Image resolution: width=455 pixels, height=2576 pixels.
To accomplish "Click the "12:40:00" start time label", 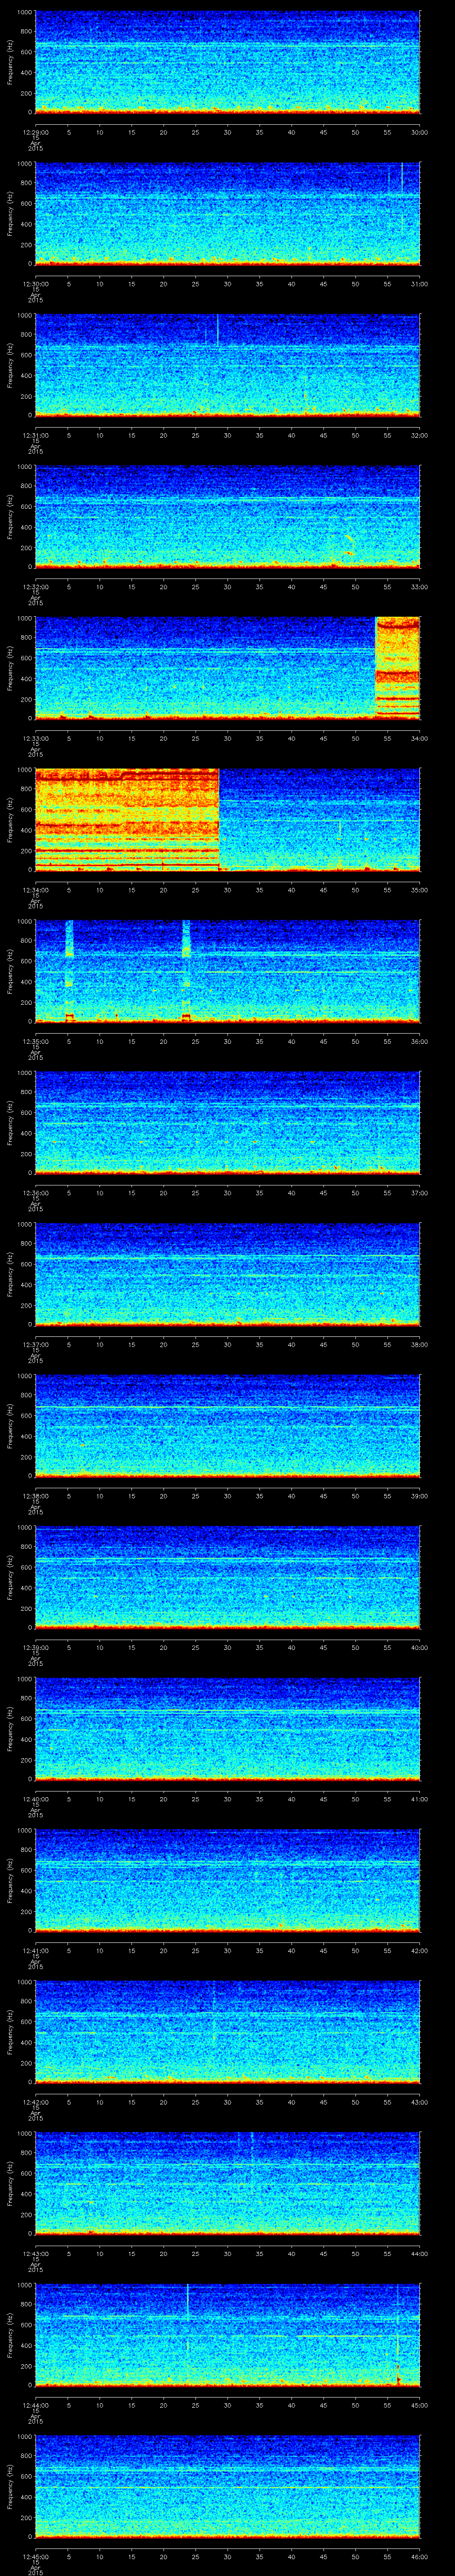I will [x=35, y=1799].
